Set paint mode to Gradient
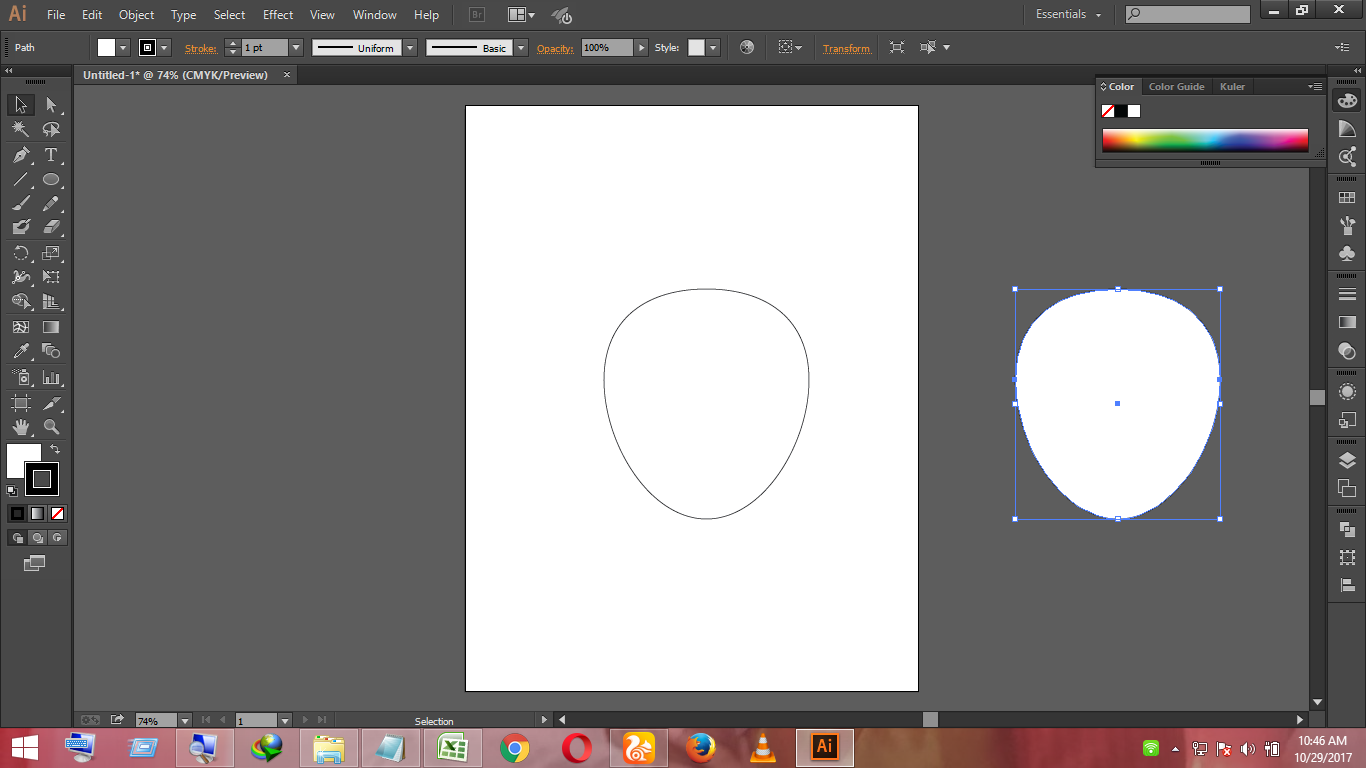 click(37, 513)
